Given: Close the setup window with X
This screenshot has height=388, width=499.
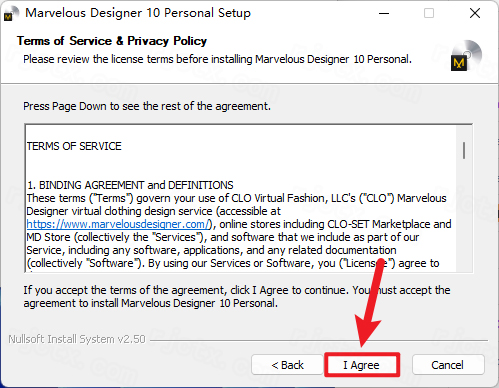Looking at the screenshot, I should 475,14.
